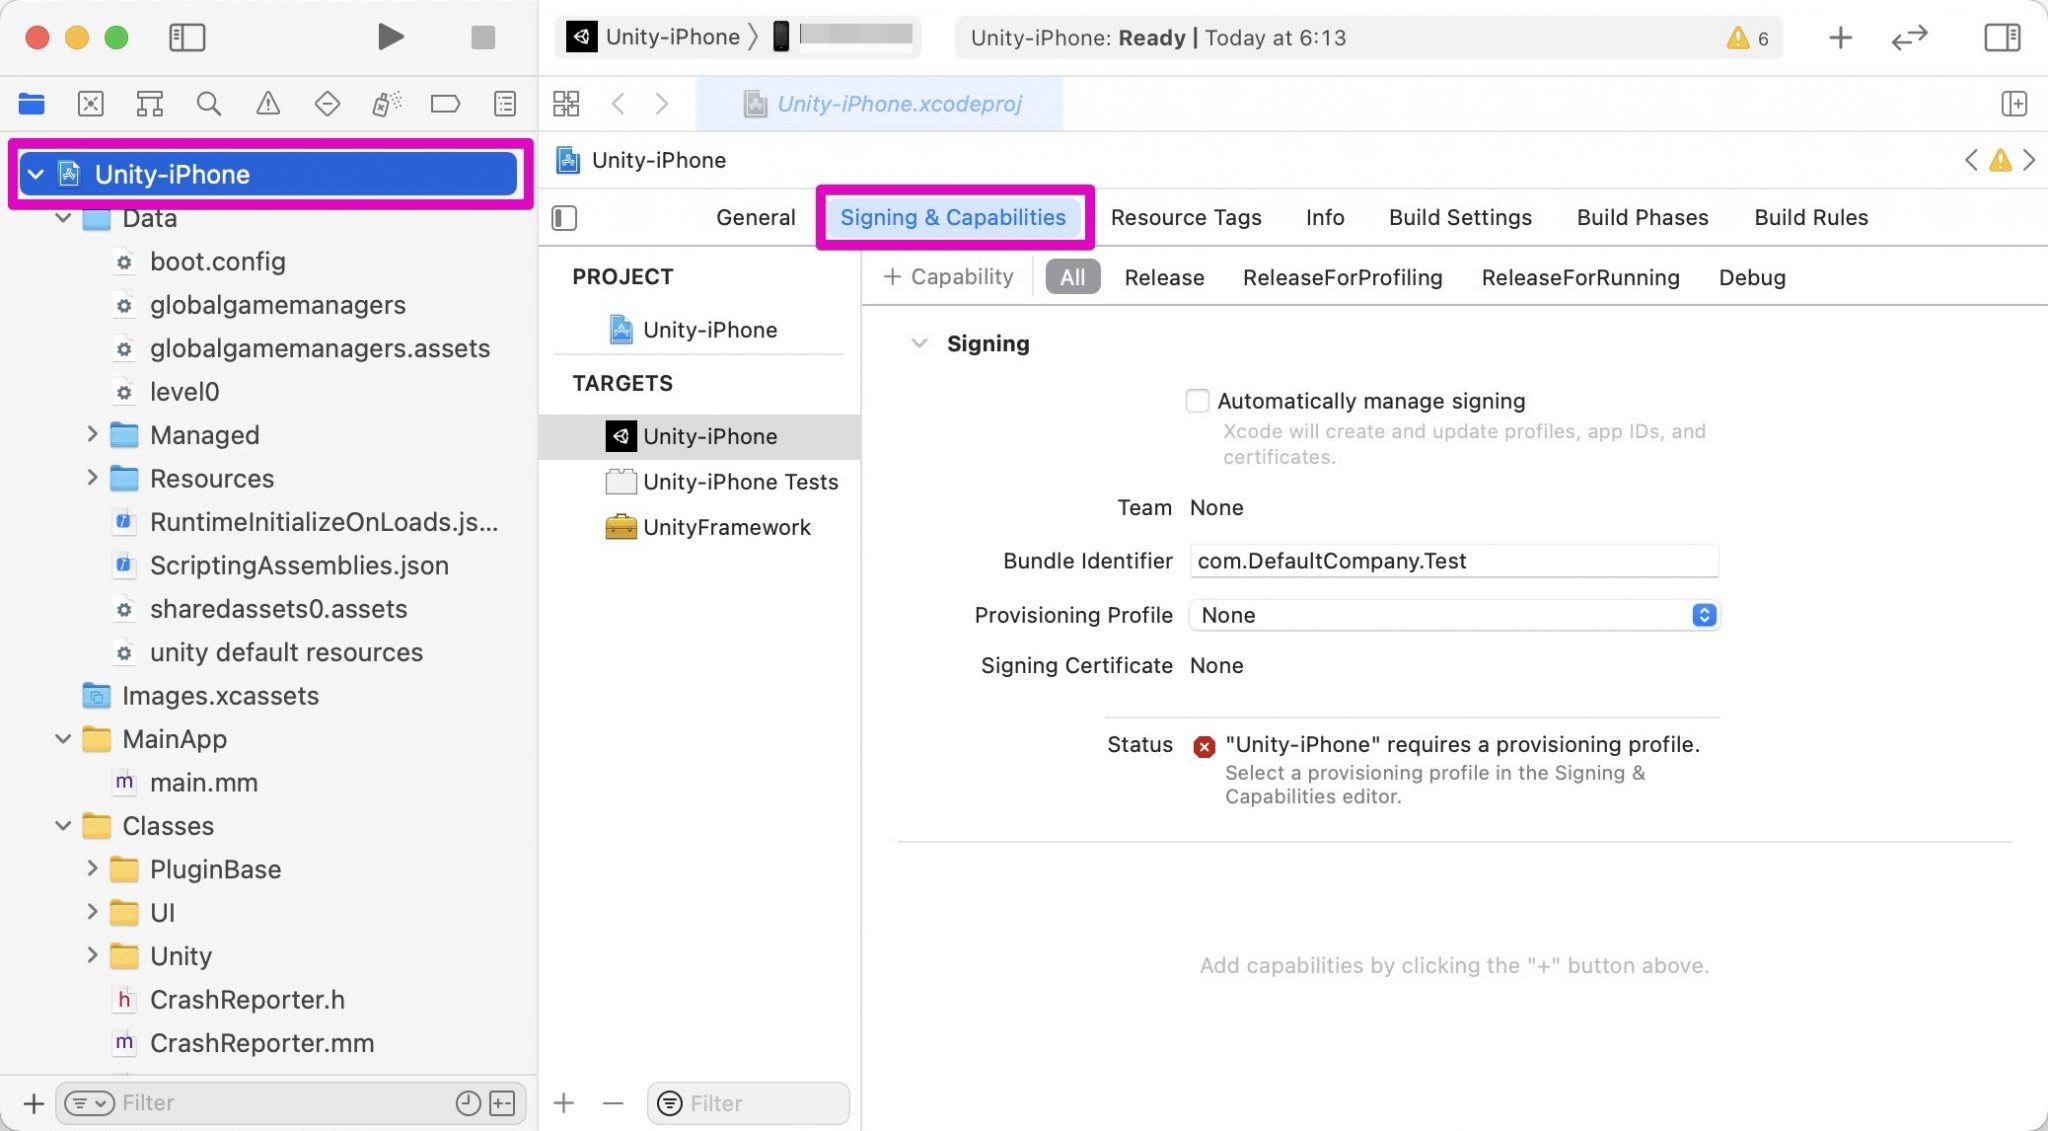
Task: Open the Source Control navigator icon
Action: (90, 103)
